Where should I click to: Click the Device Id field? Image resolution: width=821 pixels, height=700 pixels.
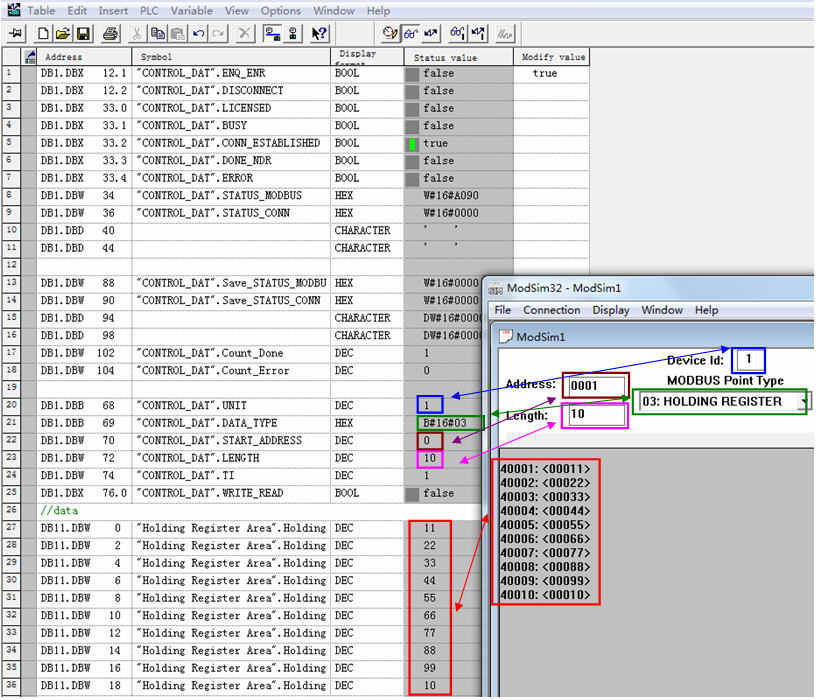pos(749,360)
